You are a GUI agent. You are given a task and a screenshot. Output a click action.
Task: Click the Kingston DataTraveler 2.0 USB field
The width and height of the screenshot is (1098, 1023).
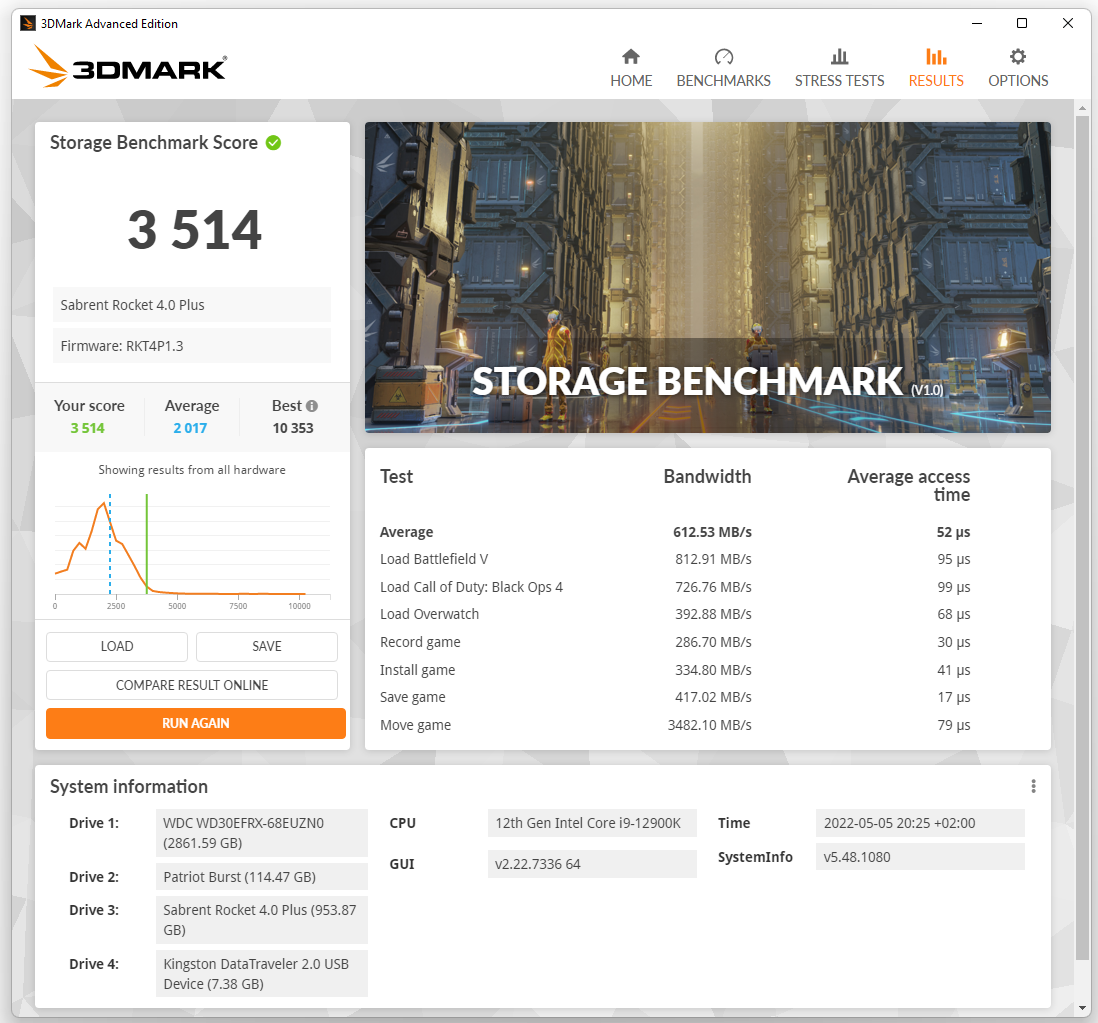point(262,973)
